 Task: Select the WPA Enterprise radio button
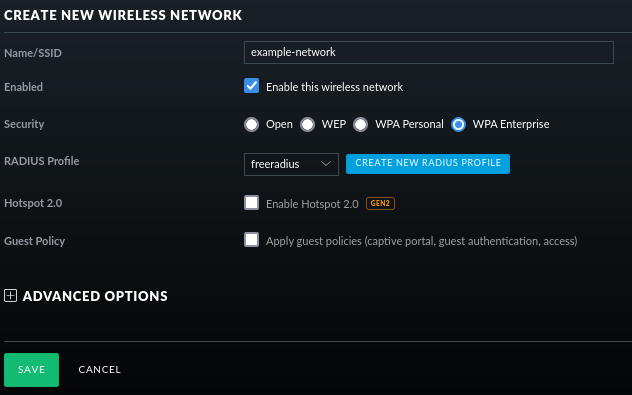click(x=458, y=124)
